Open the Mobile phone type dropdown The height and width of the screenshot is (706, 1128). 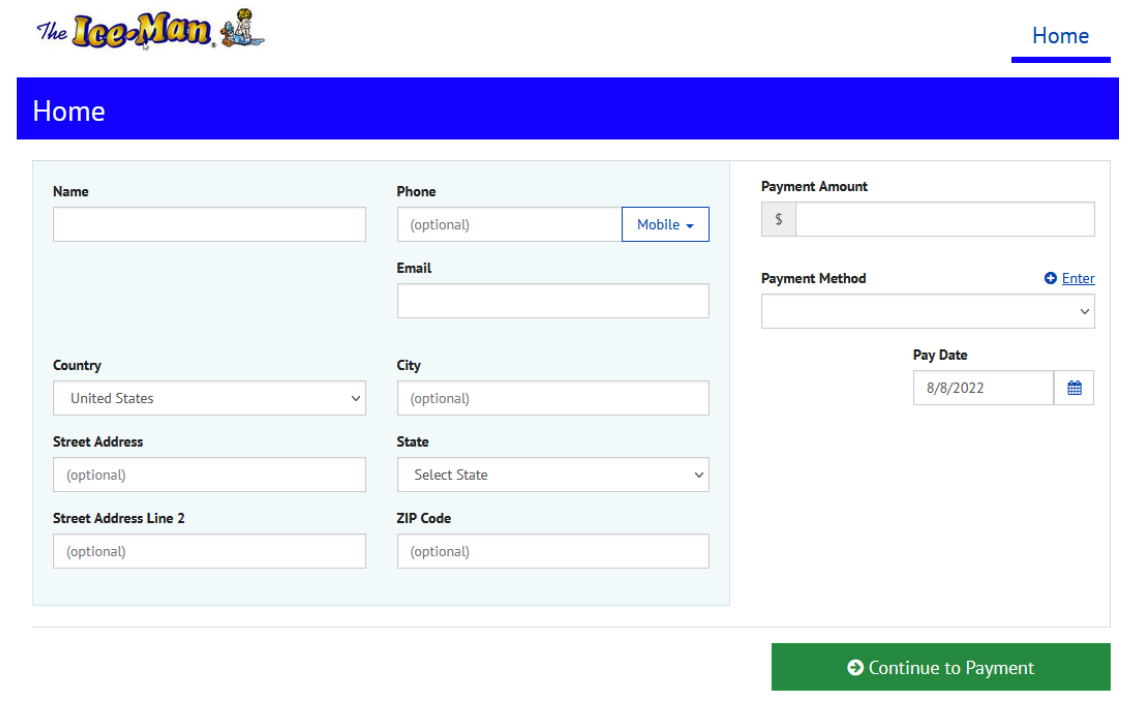coord(665,225)
